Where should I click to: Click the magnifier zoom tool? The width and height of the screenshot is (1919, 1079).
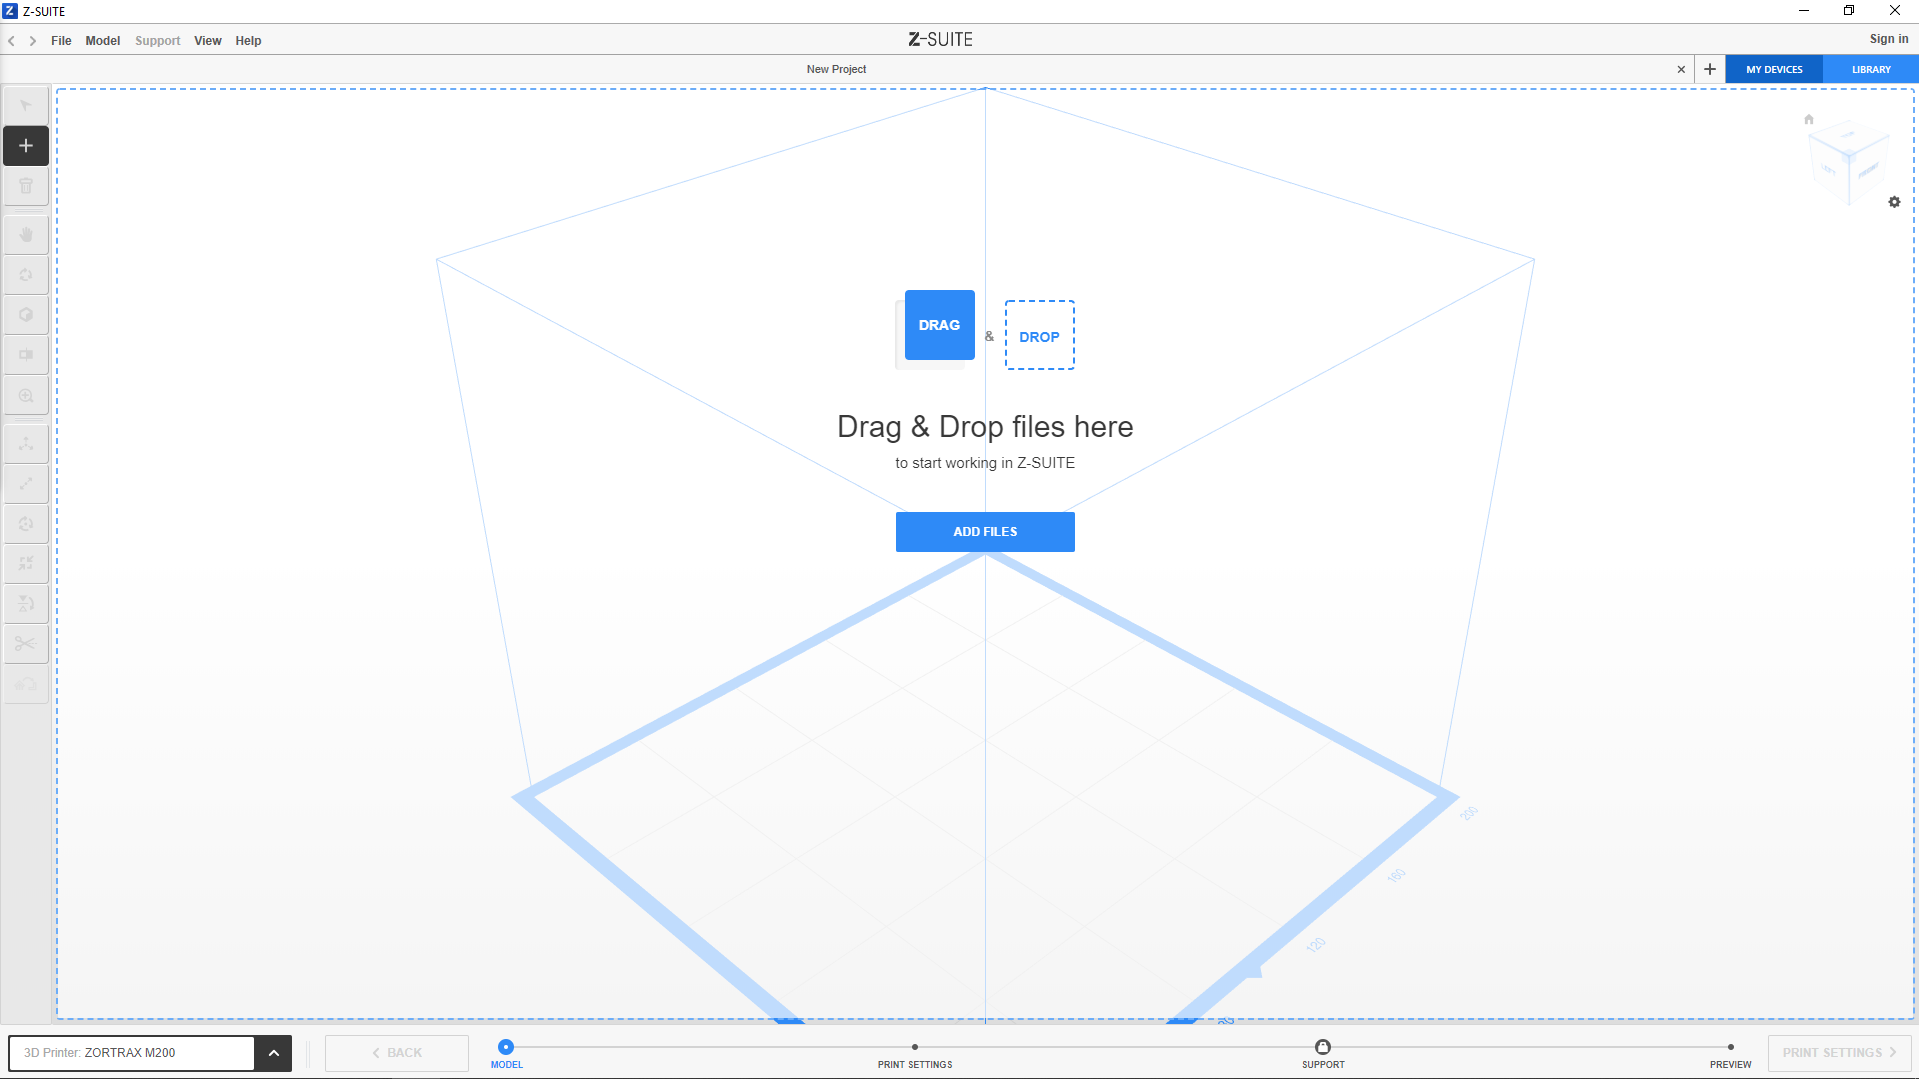click(26, 396)
